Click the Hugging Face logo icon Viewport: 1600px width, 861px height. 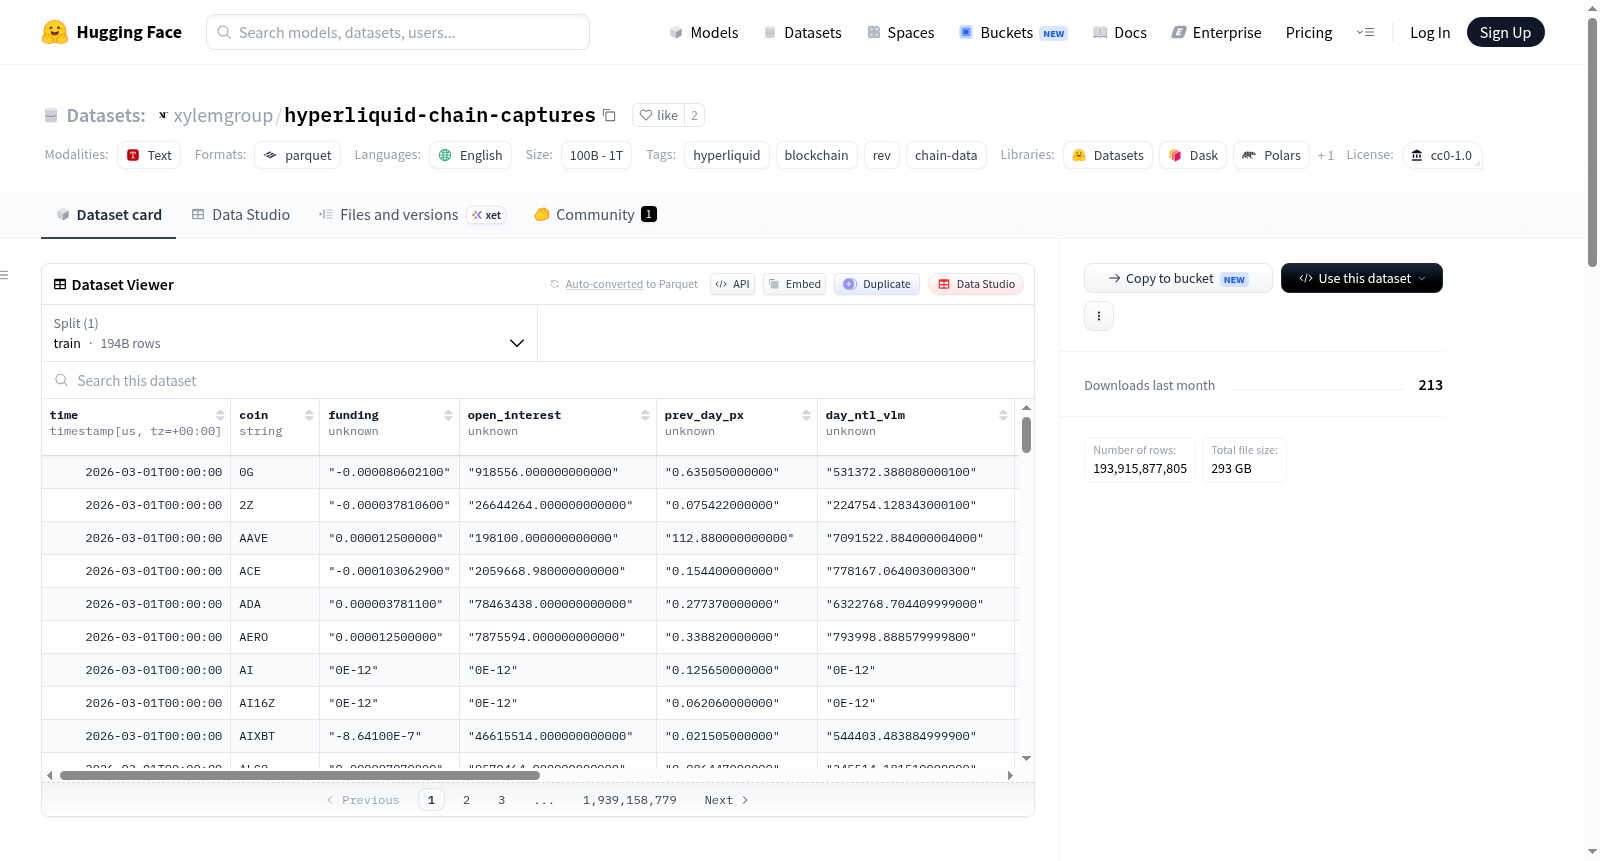click(54, 32)
